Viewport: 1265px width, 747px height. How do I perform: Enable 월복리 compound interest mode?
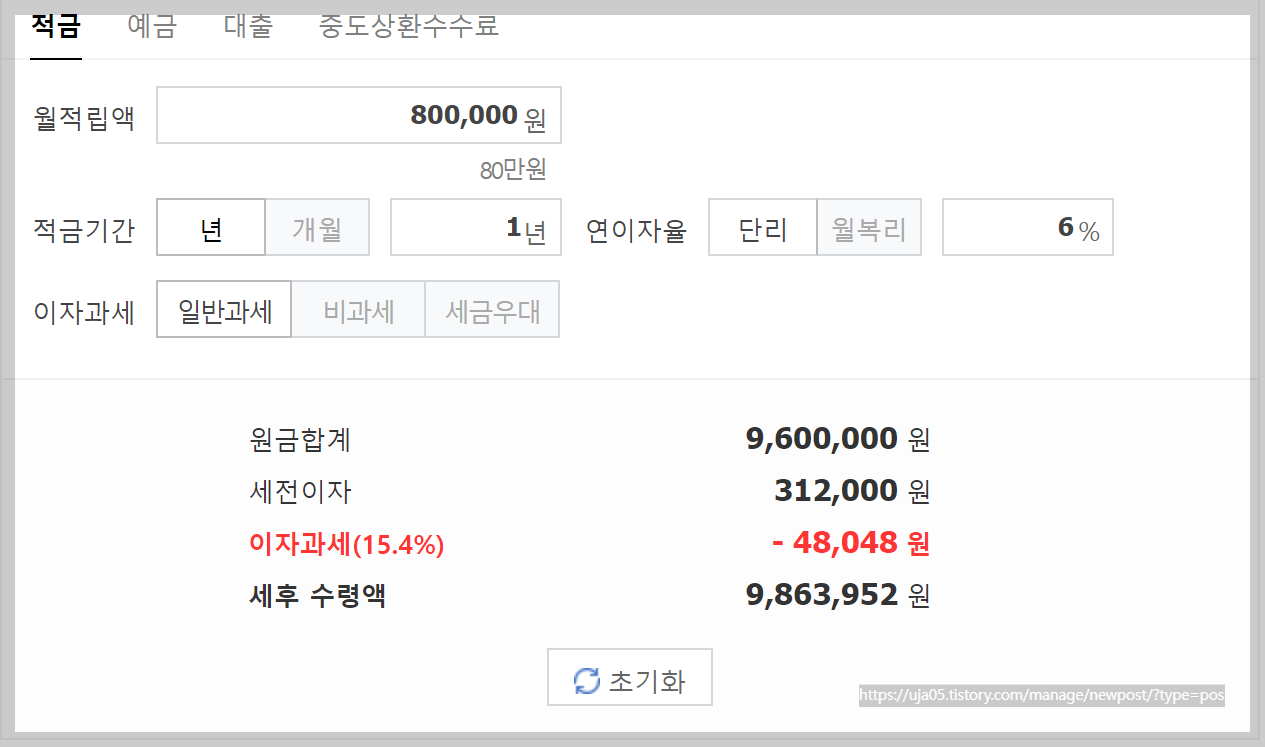pyautogui.click(x=868, y=227)
